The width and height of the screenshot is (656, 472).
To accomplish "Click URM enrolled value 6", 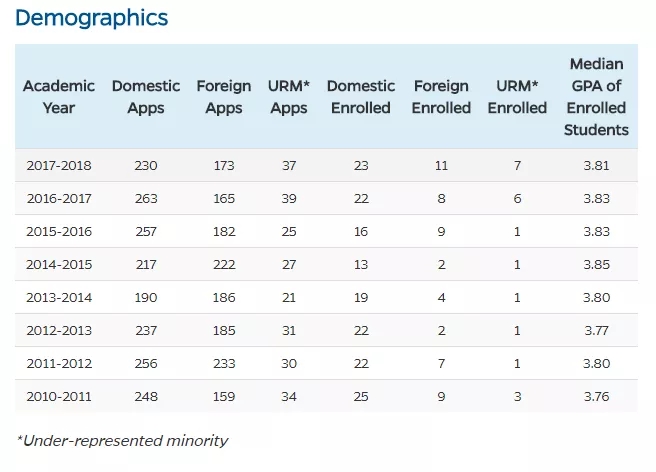I will (518, 198).
